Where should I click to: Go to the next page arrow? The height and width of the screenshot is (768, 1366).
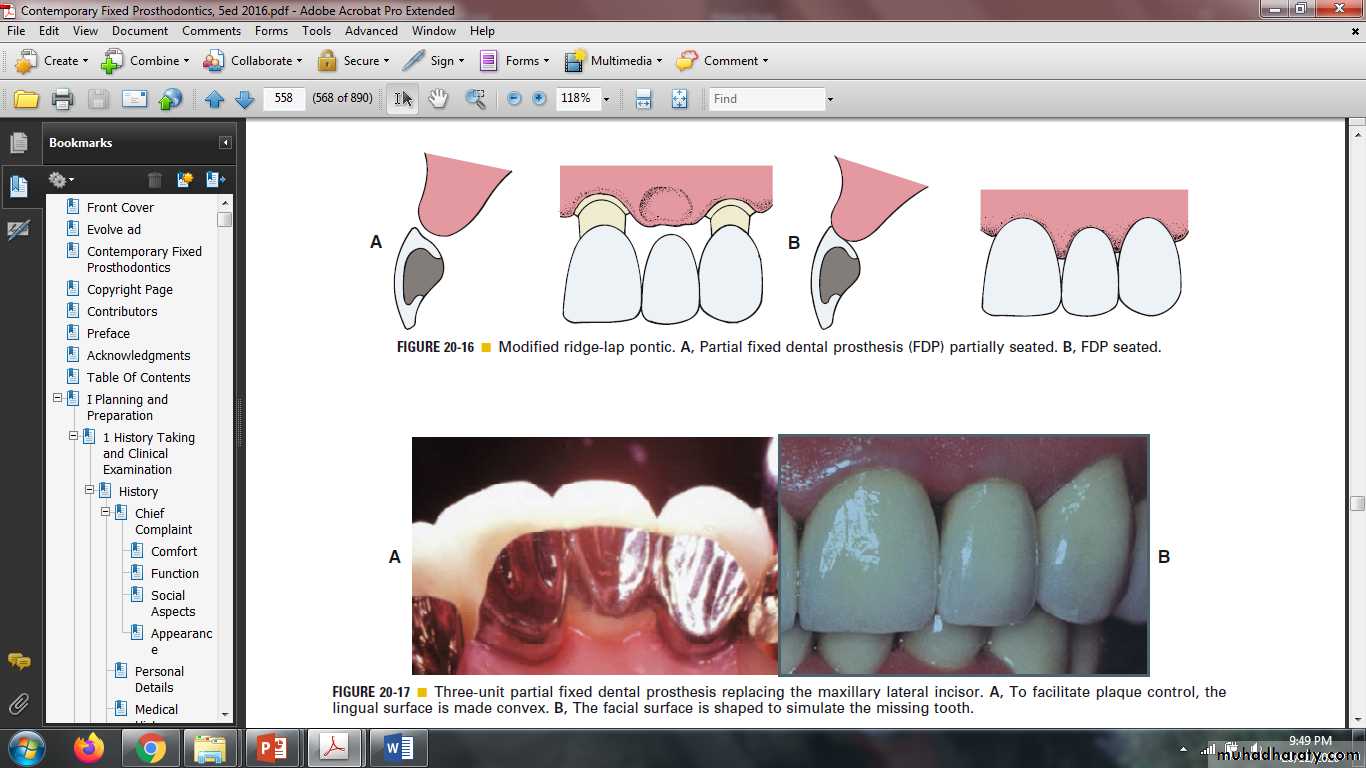(244, 99)
